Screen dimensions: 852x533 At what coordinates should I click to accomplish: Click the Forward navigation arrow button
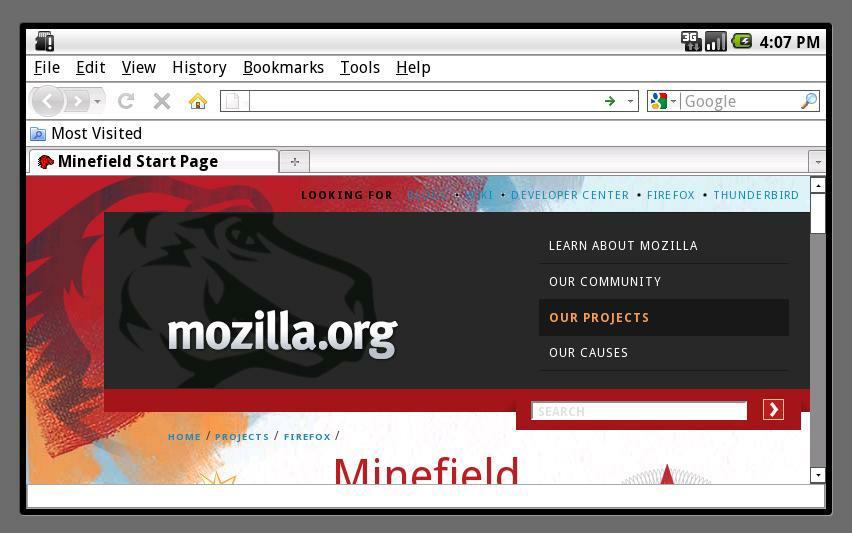78,101
